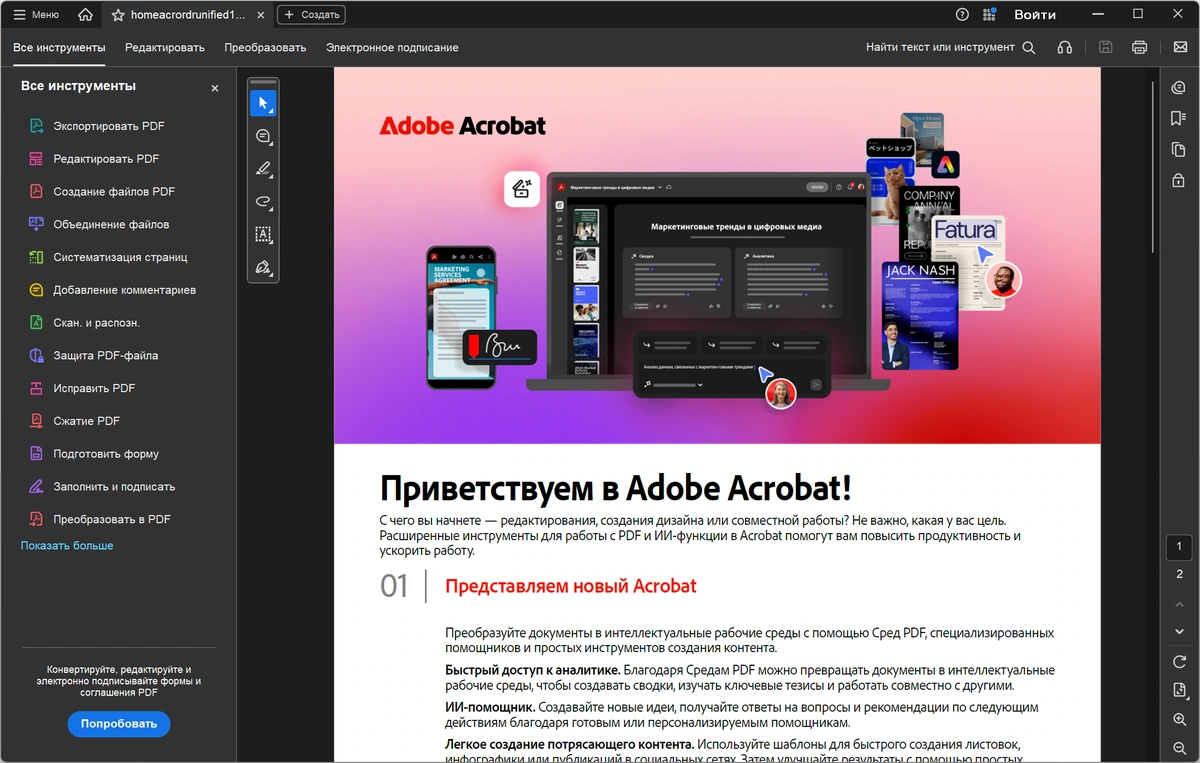Open Защита PDF-файла tool
This screenshot has height=763, width=1200.
(x=92, y=355)
